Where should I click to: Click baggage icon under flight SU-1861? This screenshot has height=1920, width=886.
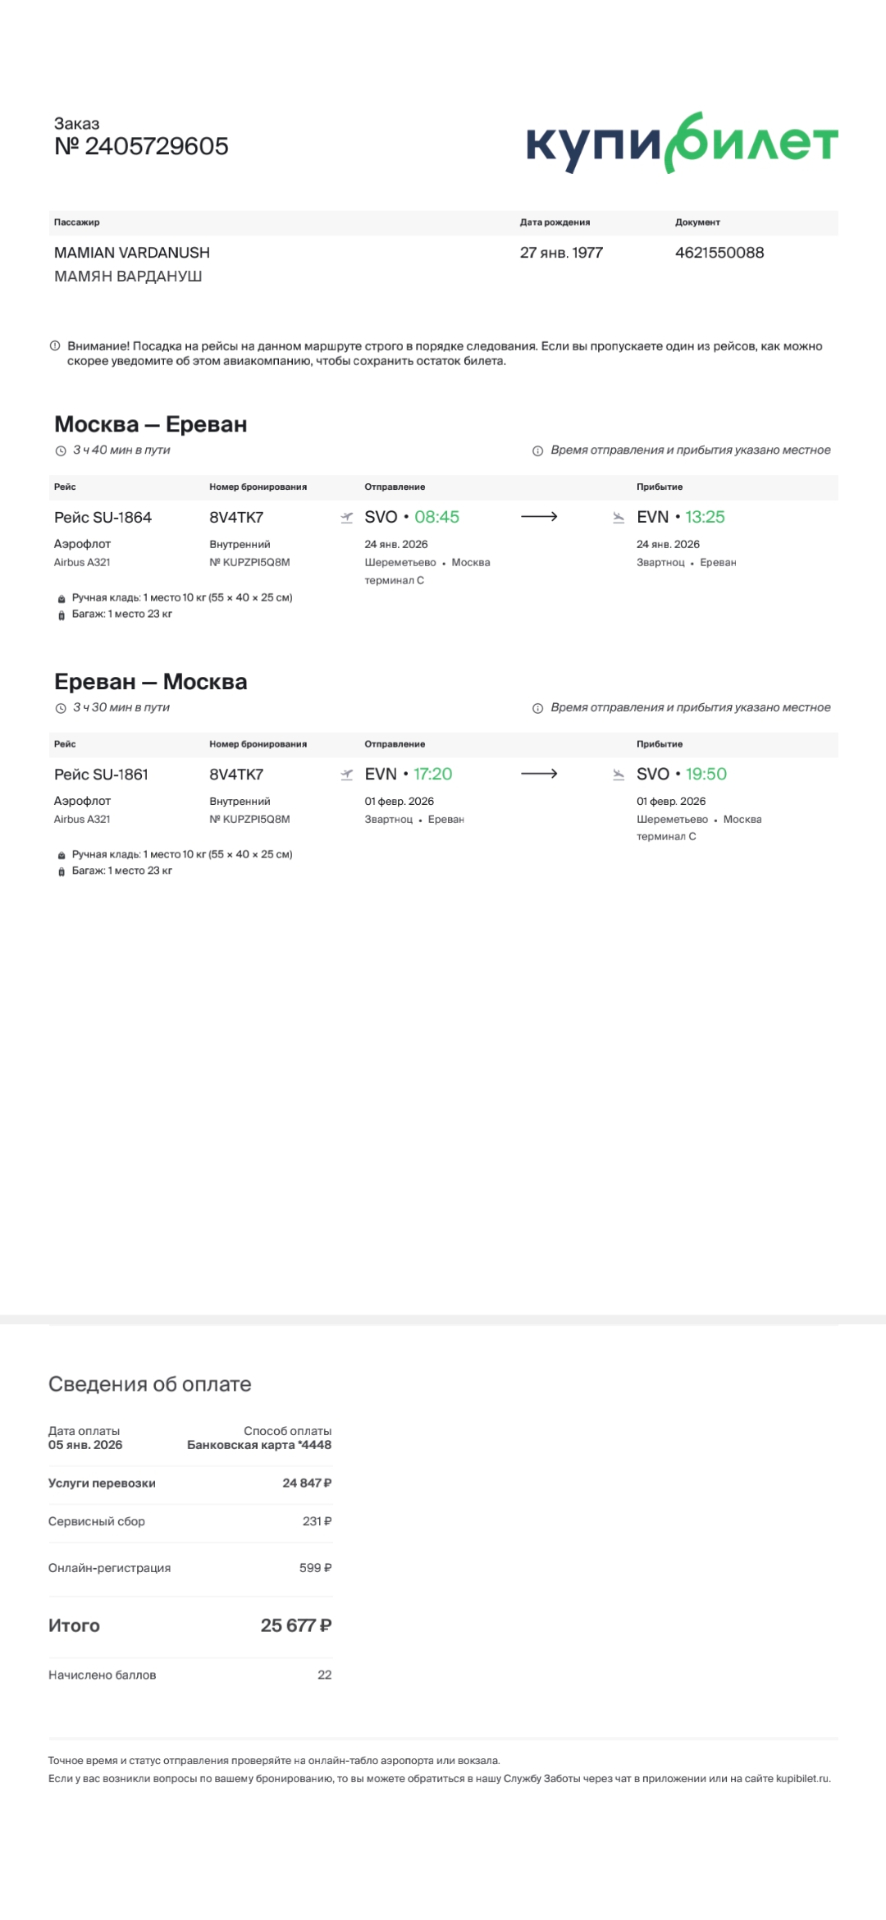pyautogui.click(x=61, y=871)
